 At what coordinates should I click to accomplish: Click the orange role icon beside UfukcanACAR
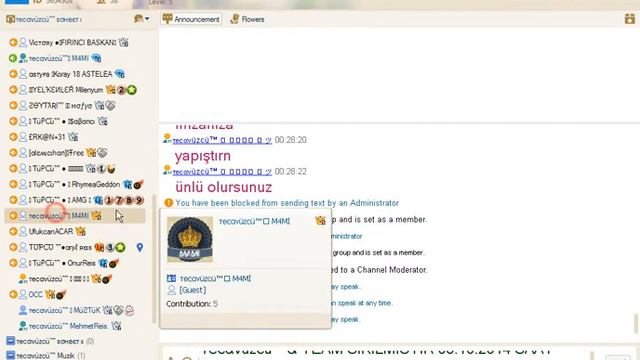pyautogui.click(x=13, y=231)
